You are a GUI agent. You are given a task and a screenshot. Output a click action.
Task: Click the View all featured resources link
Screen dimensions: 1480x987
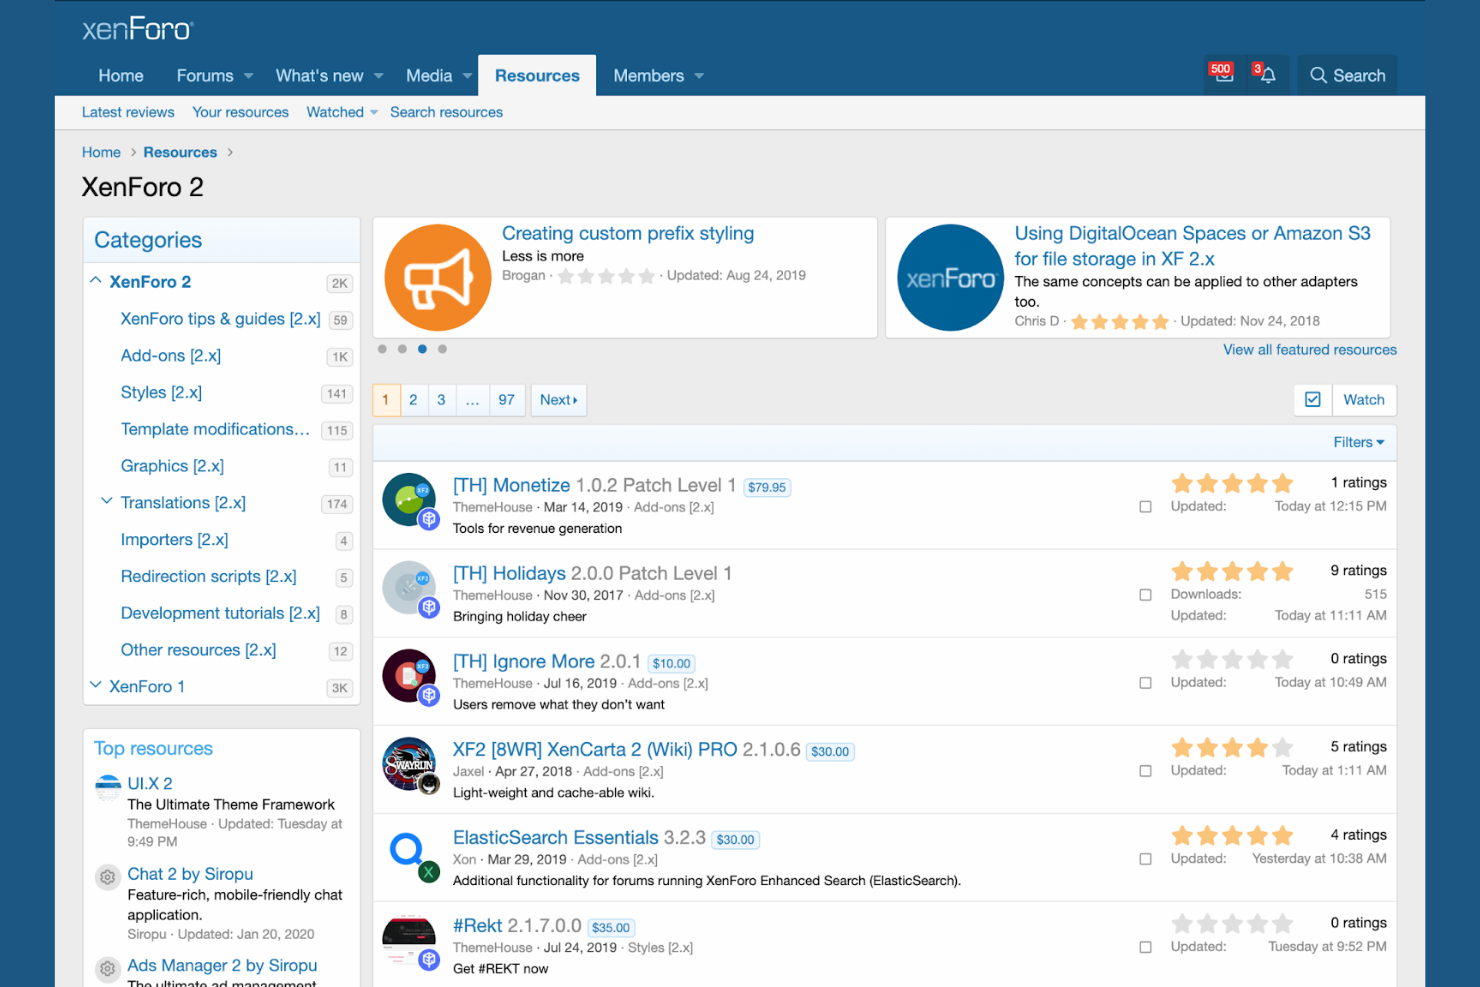pyautogui.click(x=1309, y=349)
